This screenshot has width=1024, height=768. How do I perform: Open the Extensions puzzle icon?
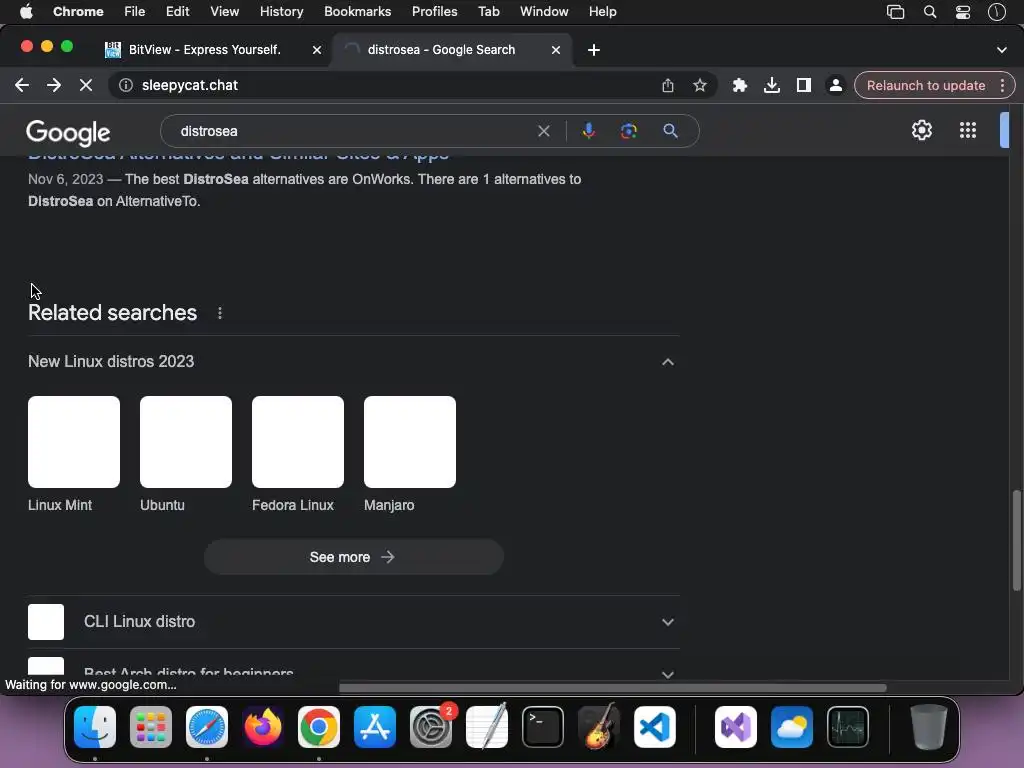coord(740,86)
